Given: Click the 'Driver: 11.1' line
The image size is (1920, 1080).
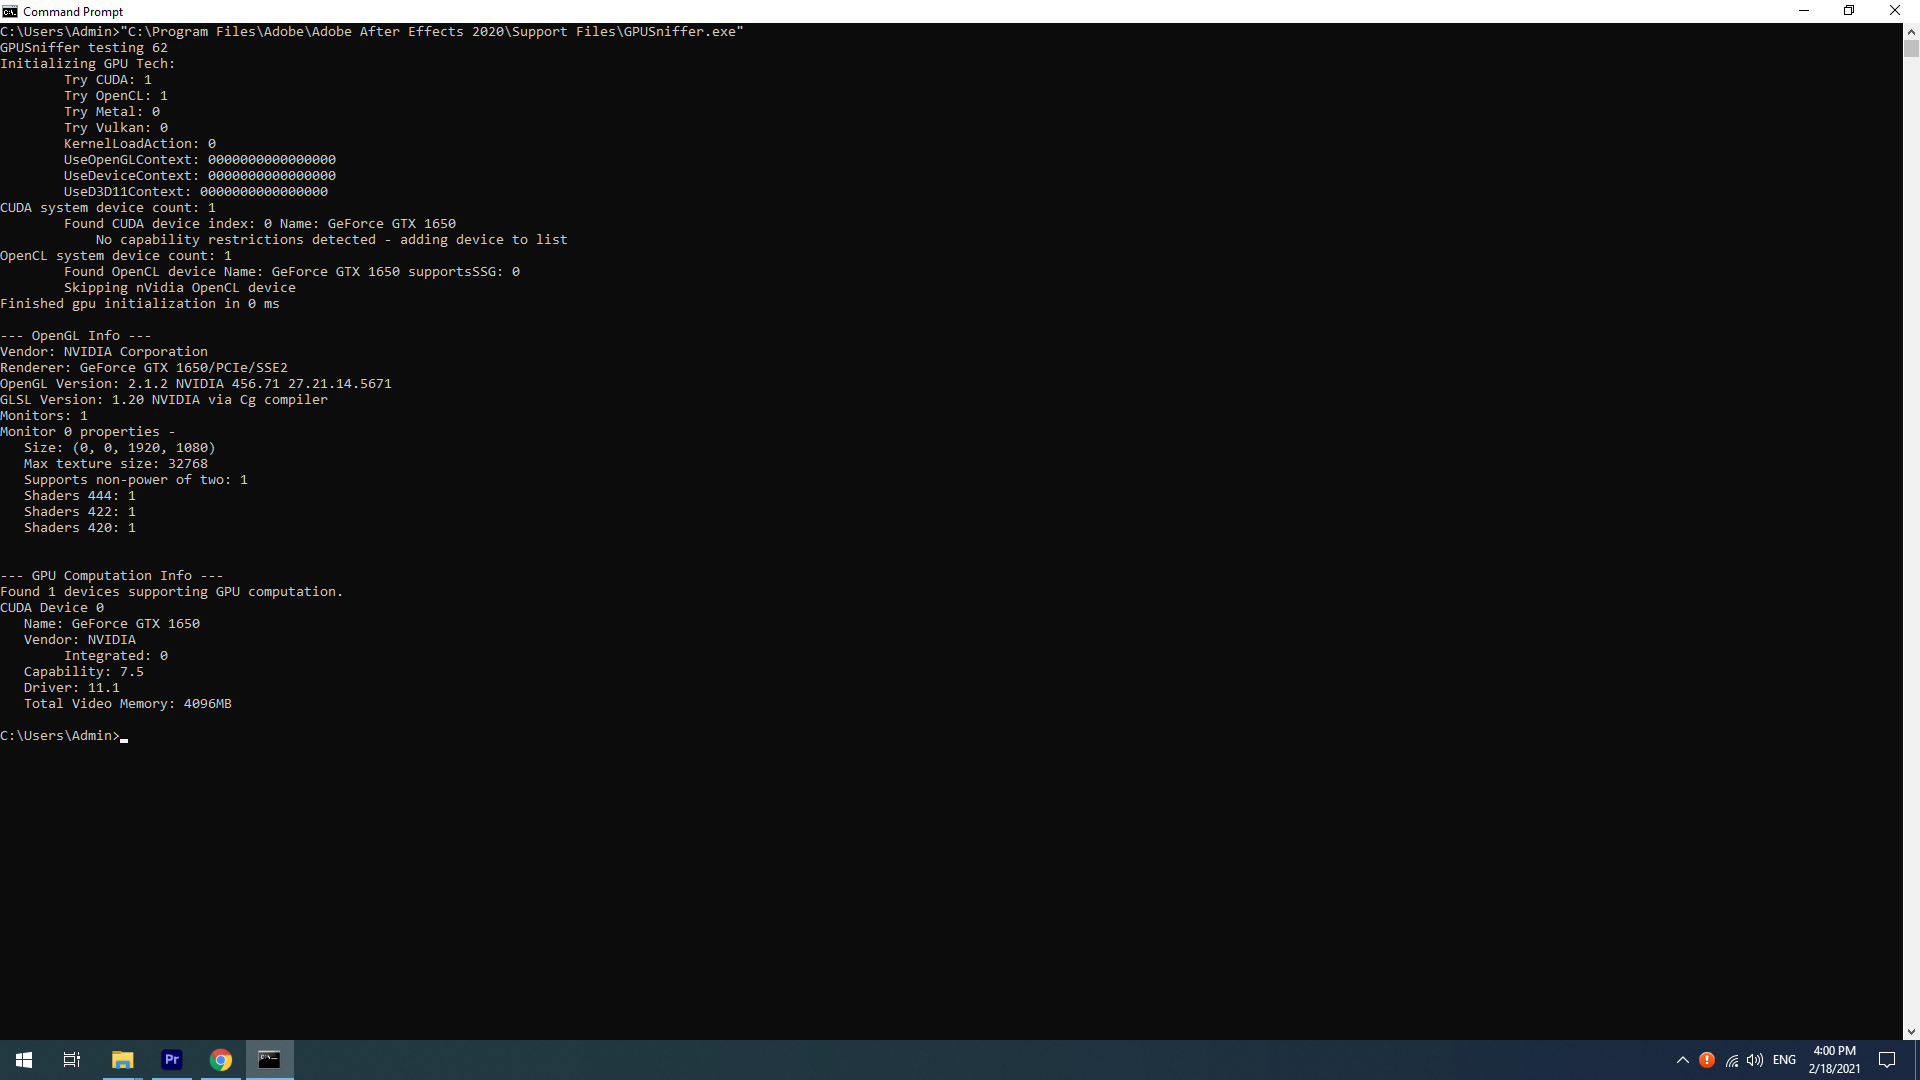Looking at the screenshot, I should pyautogui.click(x=72, y=688).
